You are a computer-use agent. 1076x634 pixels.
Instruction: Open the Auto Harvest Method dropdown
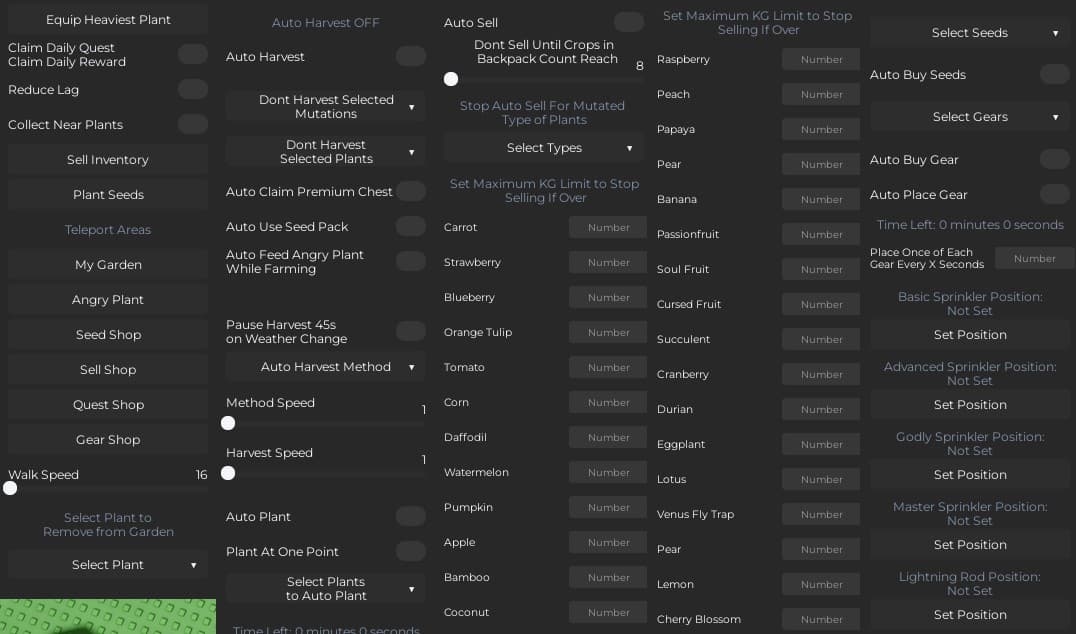[325, 367]
